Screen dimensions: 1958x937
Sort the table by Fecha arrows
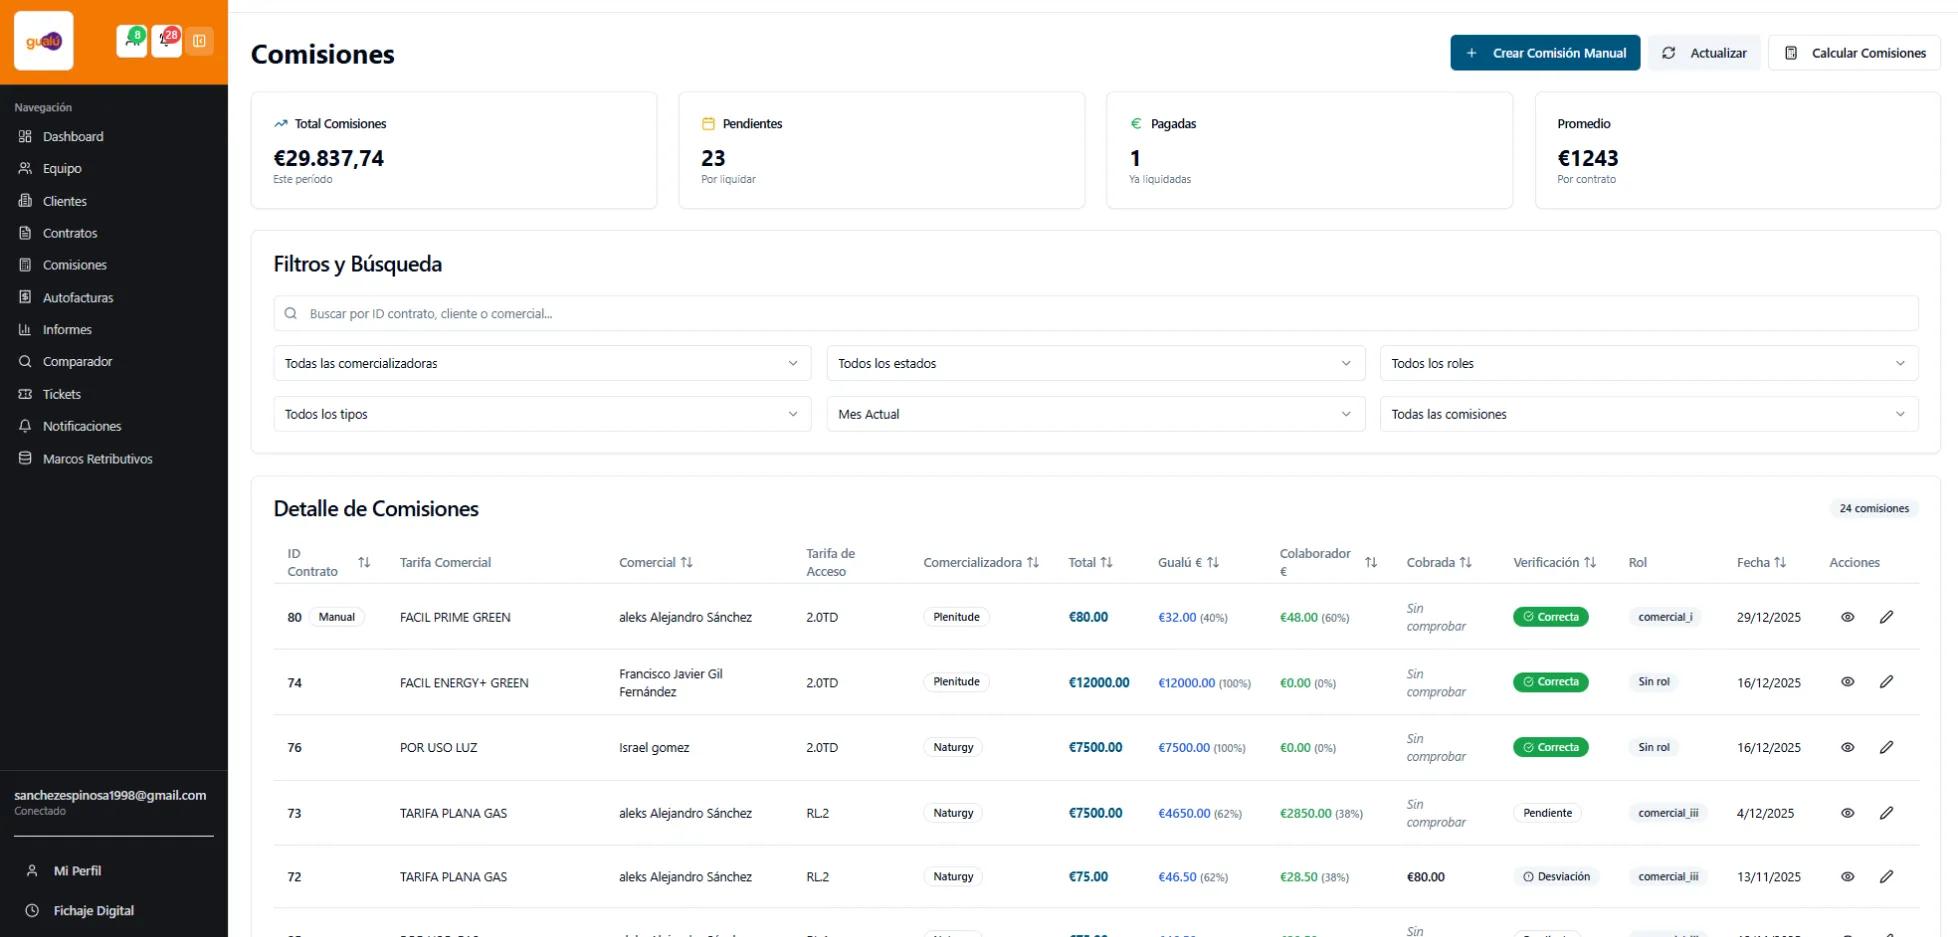point(1779,563)
